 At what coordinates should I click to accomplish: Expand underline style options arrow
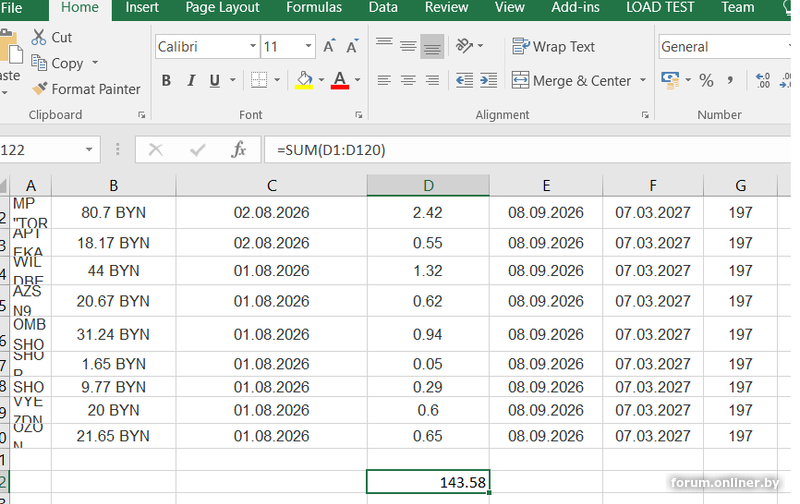(233, 80)
